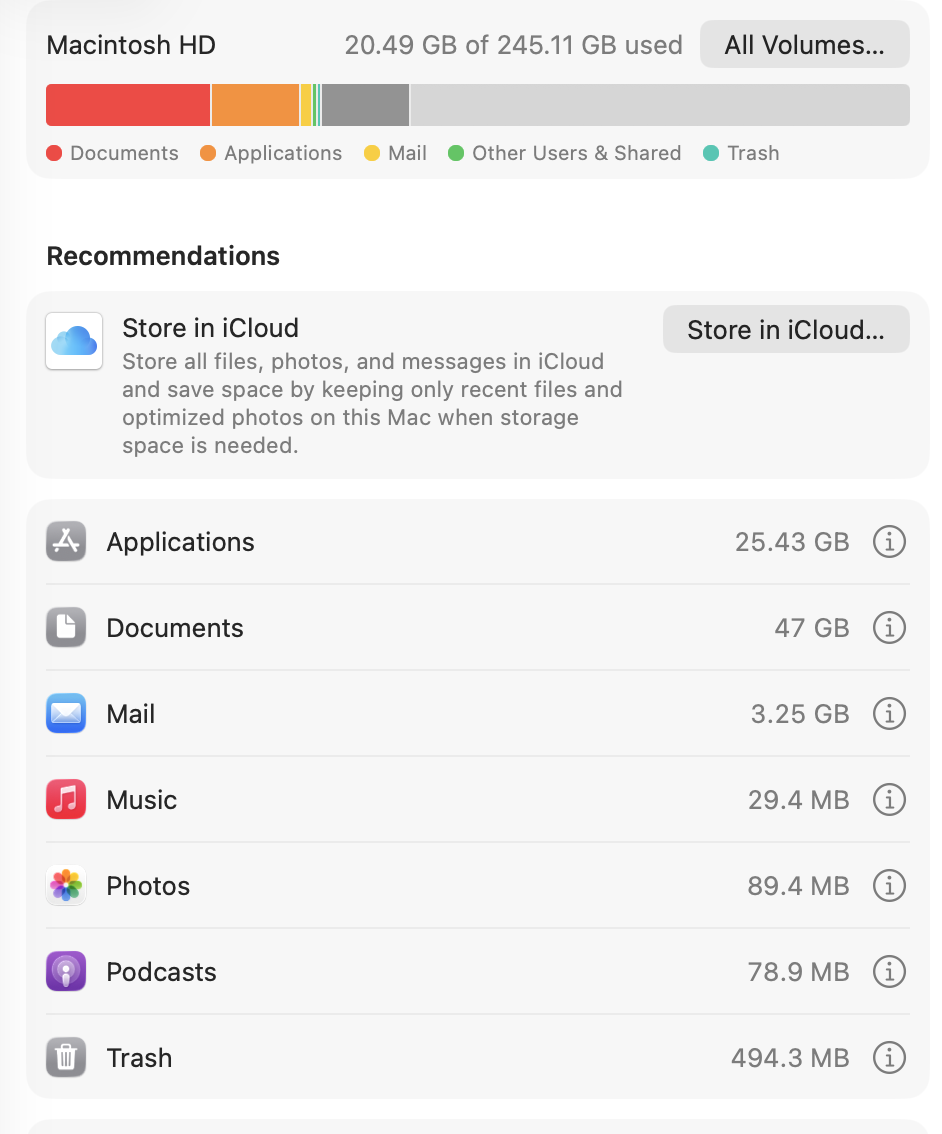Select the Mail row
The height and width of the screenshot is (1134, 942).
pyautogui.click(x=477, y=714)
